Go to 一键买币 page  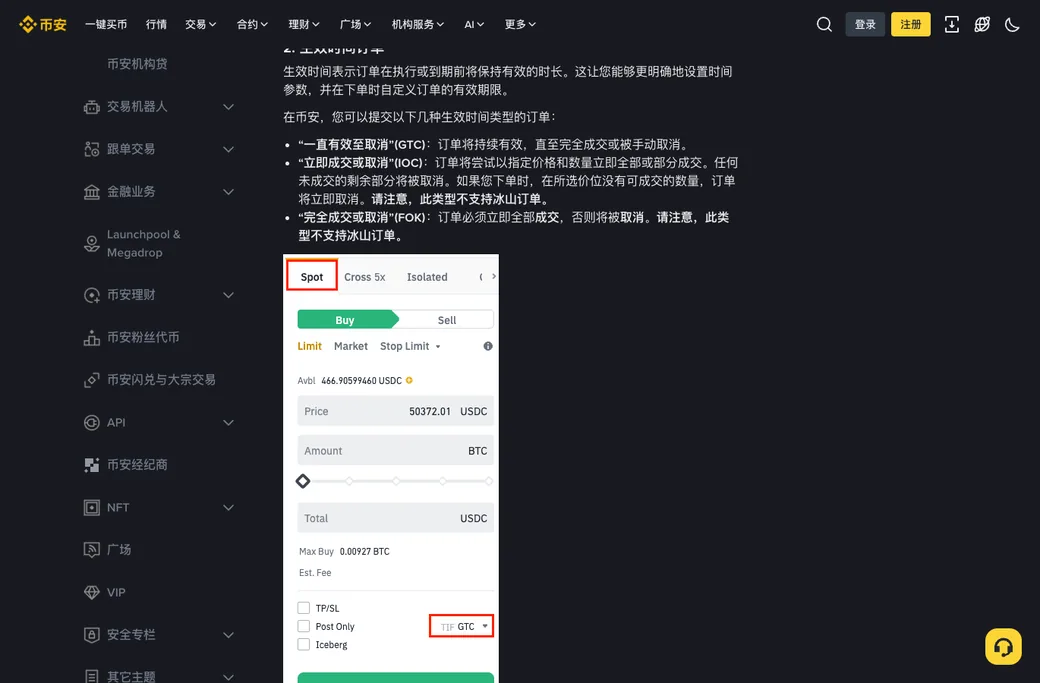click(x=106, y=25)
